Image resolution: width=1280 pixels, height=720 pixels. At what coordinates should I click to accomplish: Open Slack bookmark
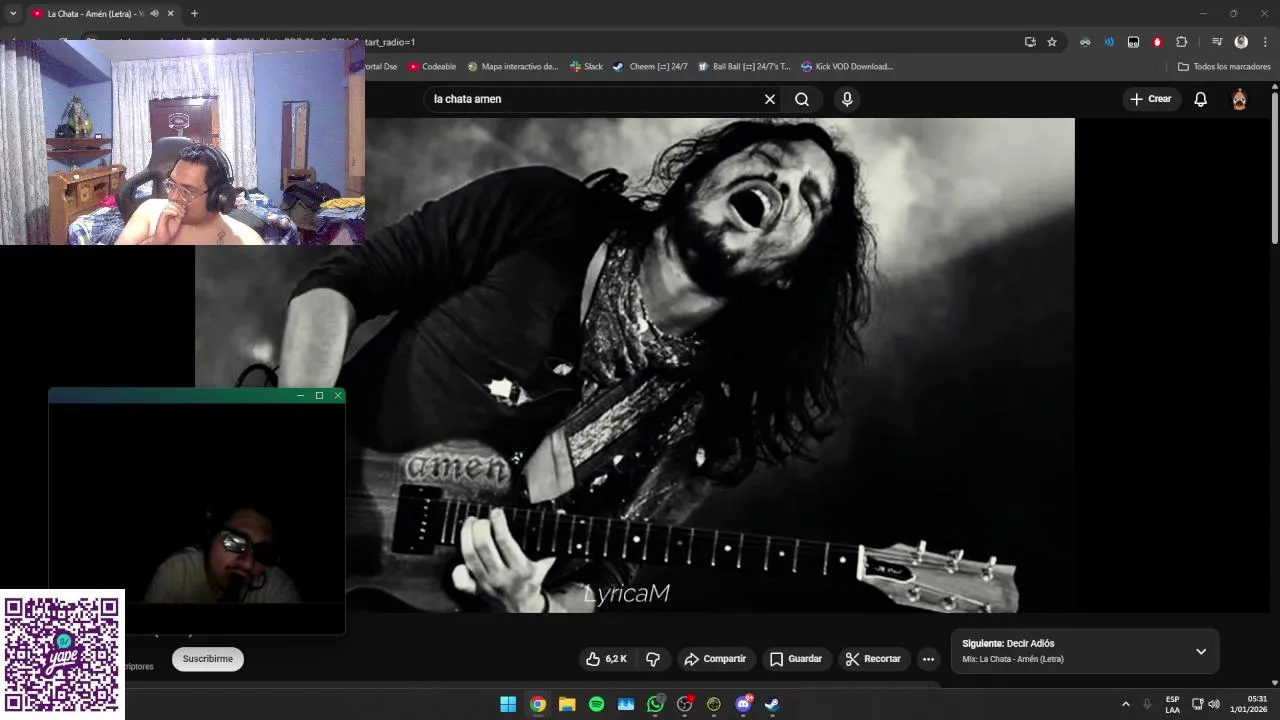[x=586, y=67]
